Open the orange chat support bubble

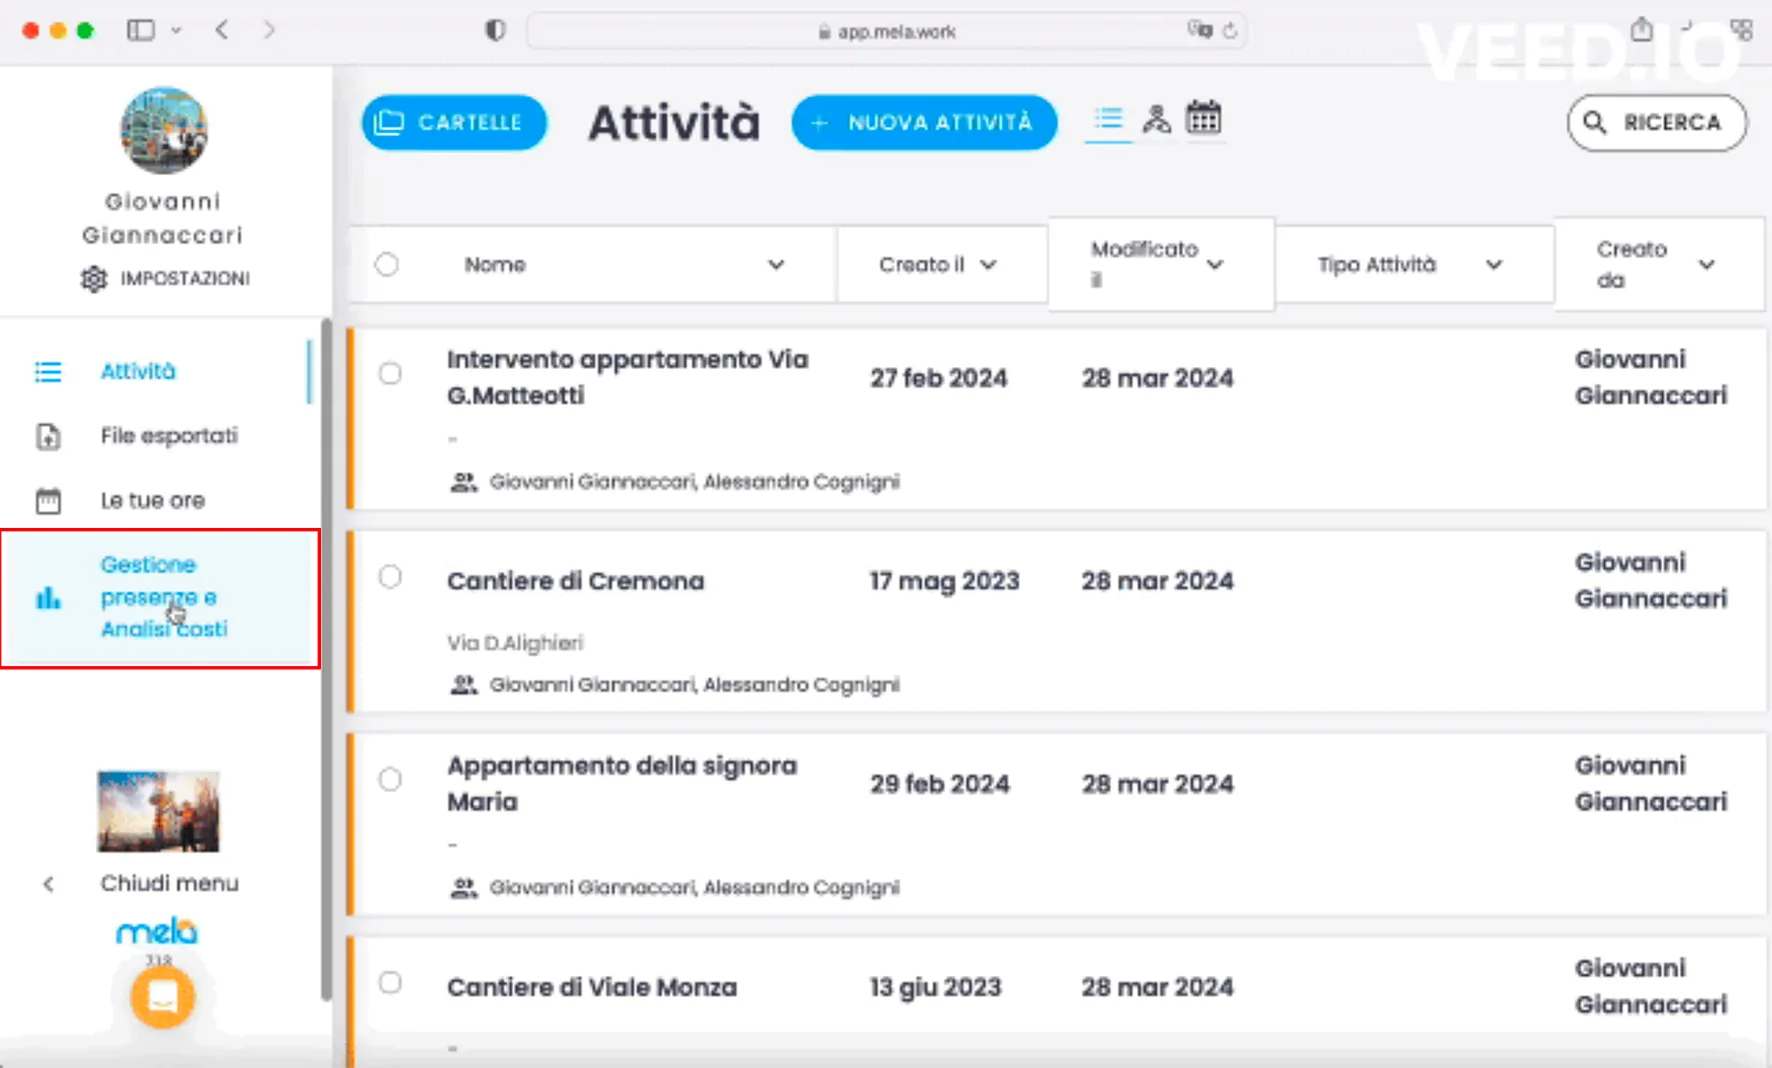(162, 997)
